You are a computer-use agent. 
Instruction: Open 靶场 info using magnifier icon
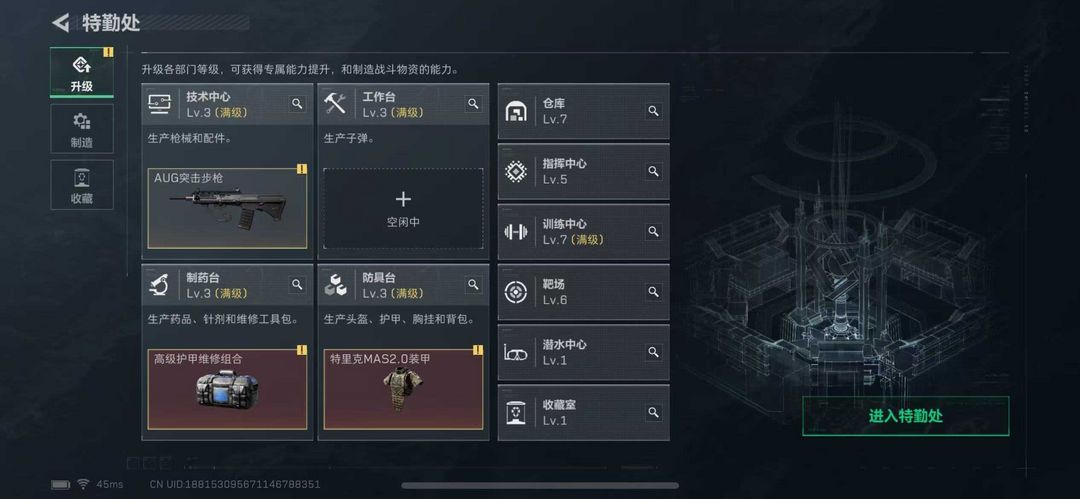(653, 292)
